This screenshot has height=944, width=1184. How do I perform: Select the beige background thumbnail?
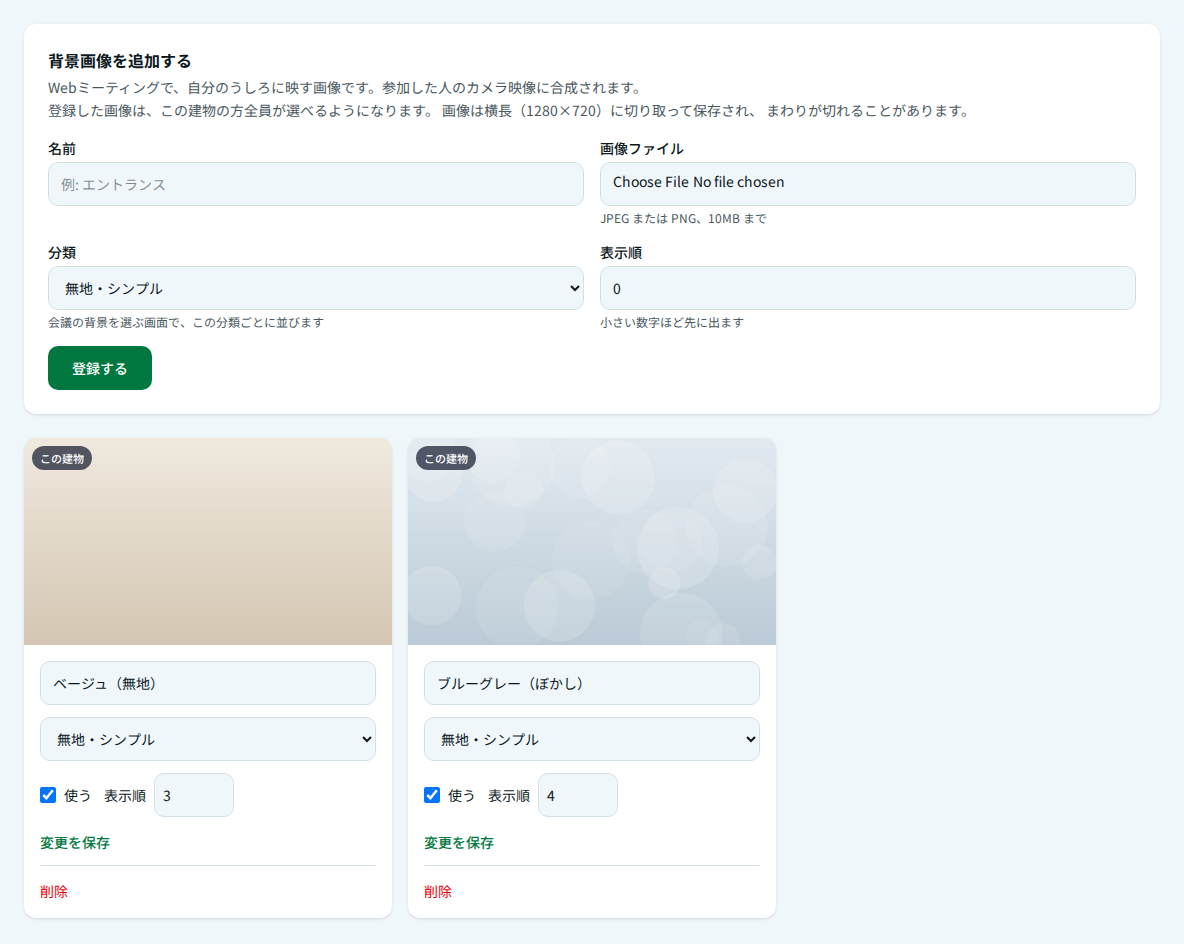[x=208, y=541]
